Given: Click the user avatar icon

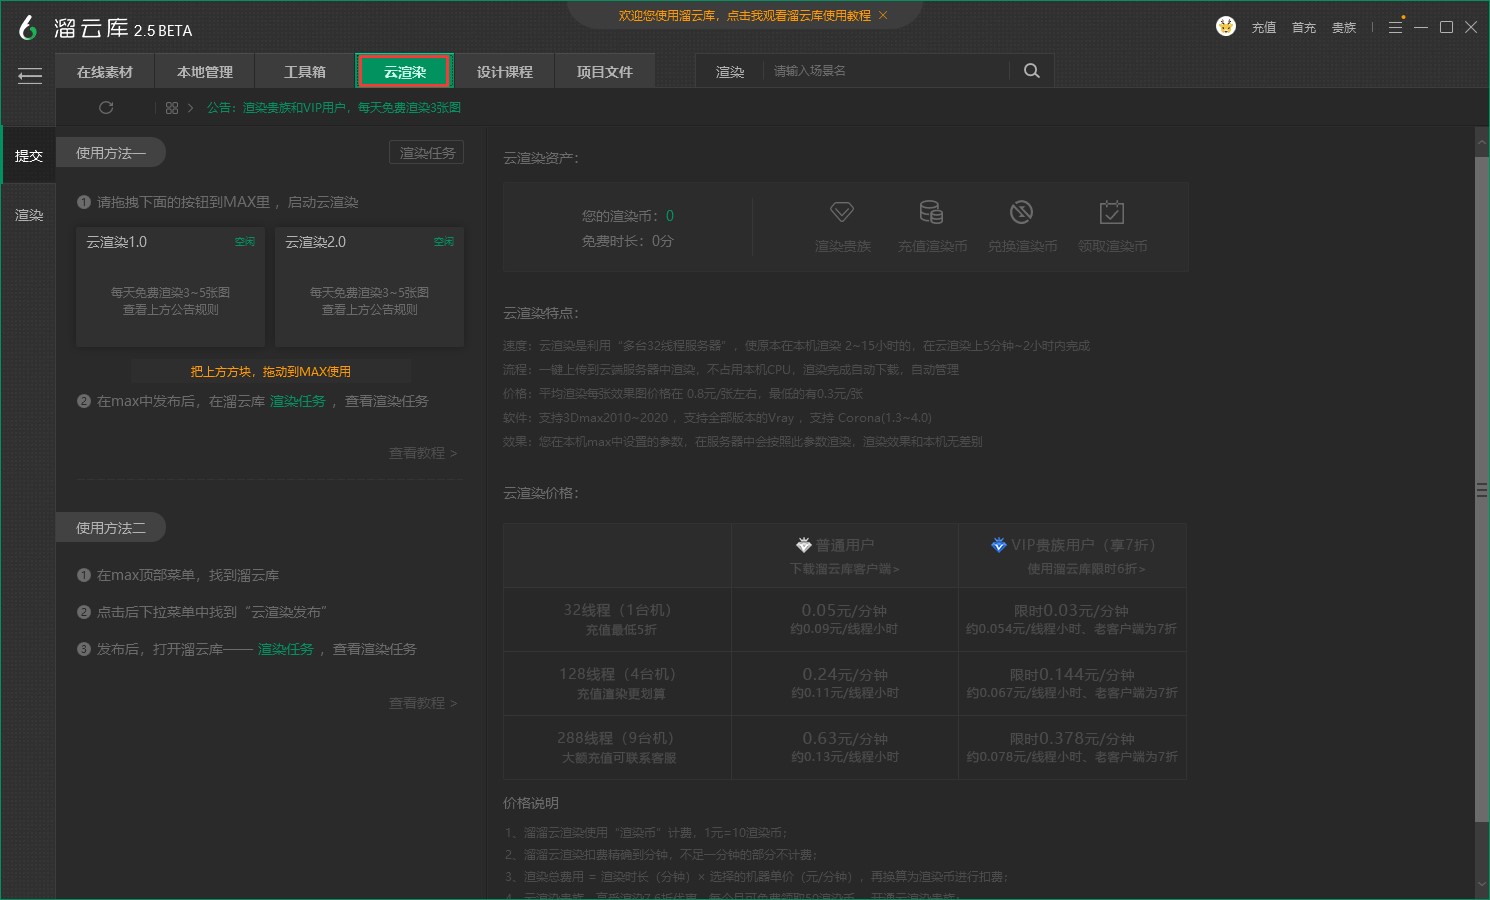Looking at the screenshot, I should click(1225, 27).
